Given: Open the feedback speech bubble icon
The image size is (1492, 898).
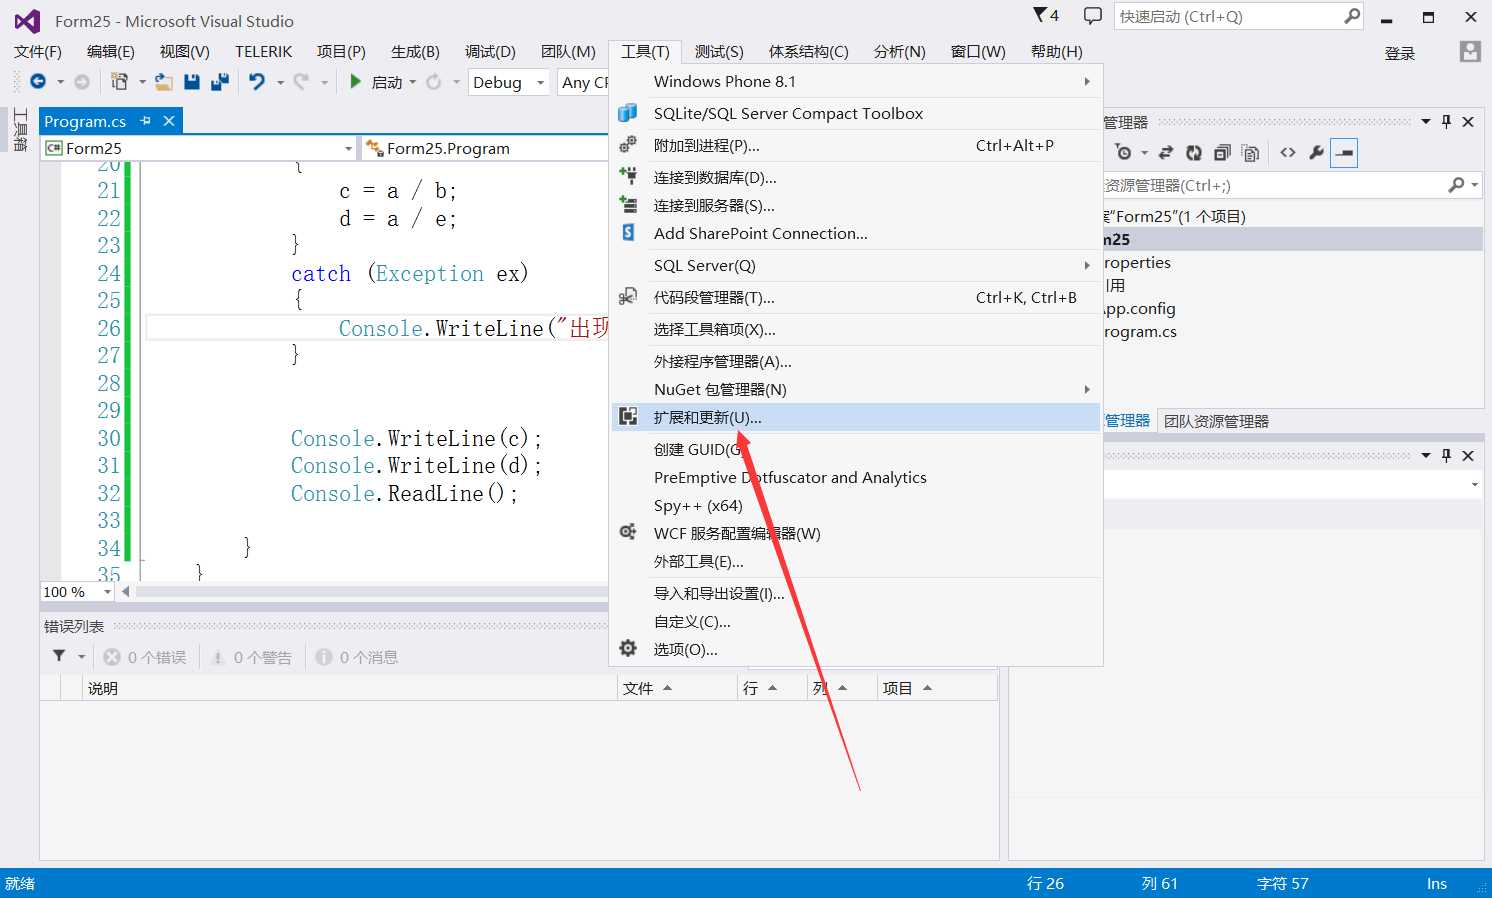Looking at the screenshot, I should (x=1093, y=16).
